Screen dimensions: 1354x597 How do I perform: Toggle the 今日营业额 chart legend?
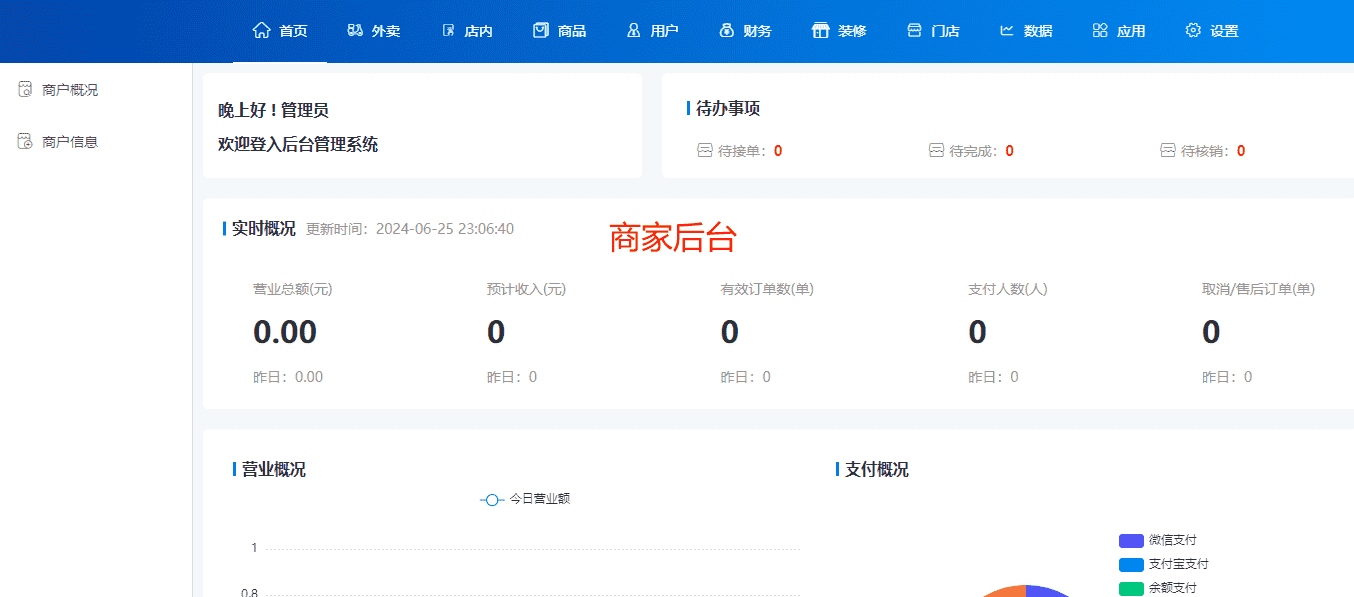pyautogui.click(x=525, y=499)
